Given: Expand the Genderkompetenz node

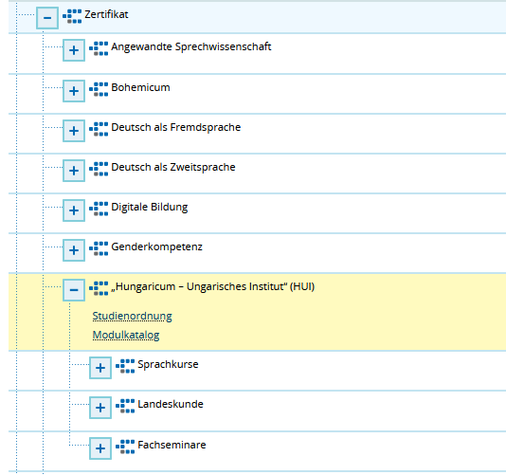Looking at the screenshot, I should point(74,250).
